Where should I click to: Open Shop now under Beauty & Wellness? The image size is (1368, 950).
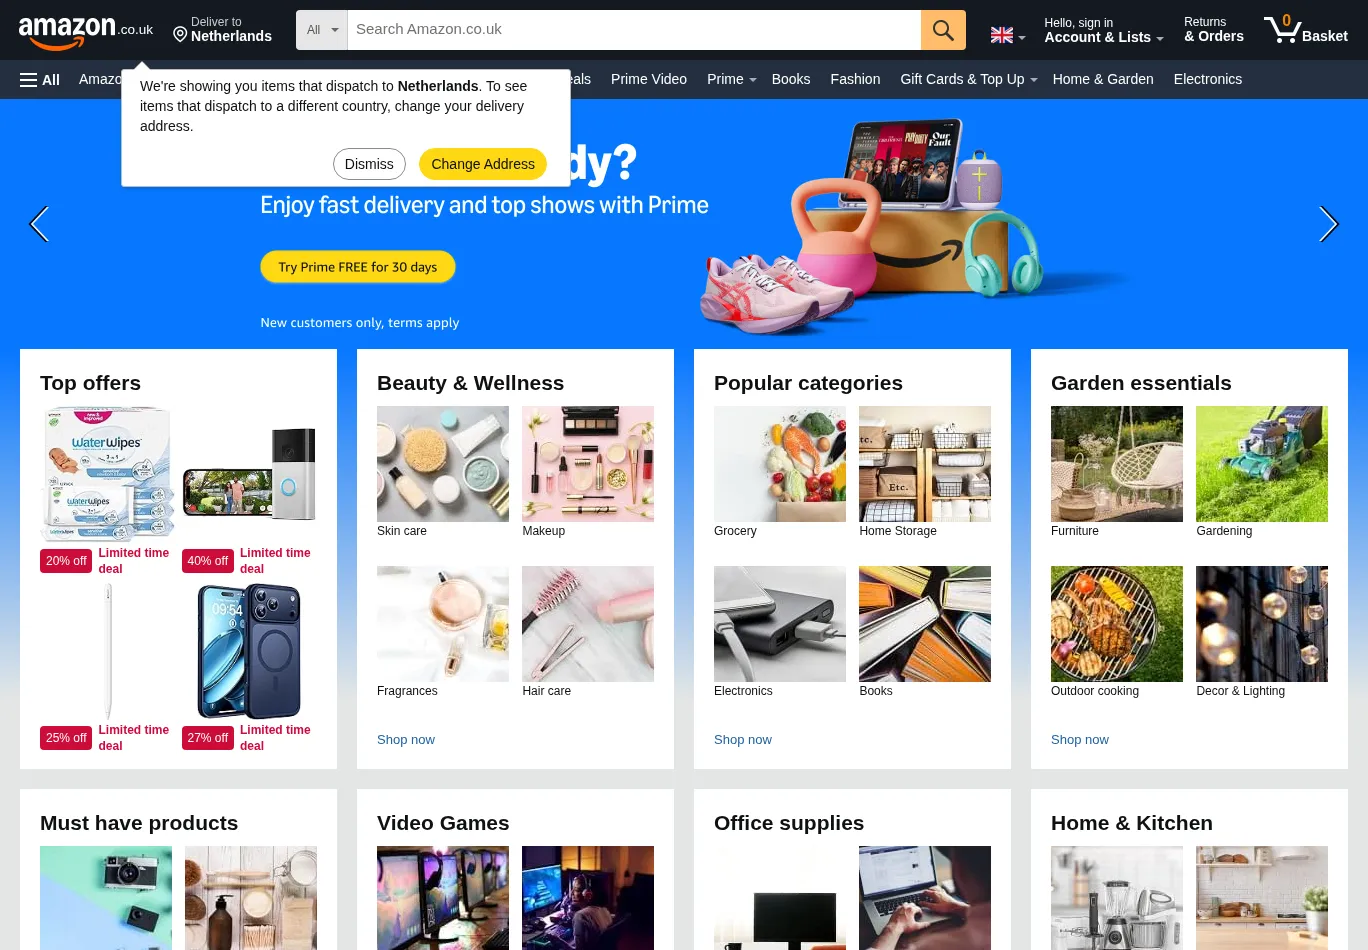(406, 740)
